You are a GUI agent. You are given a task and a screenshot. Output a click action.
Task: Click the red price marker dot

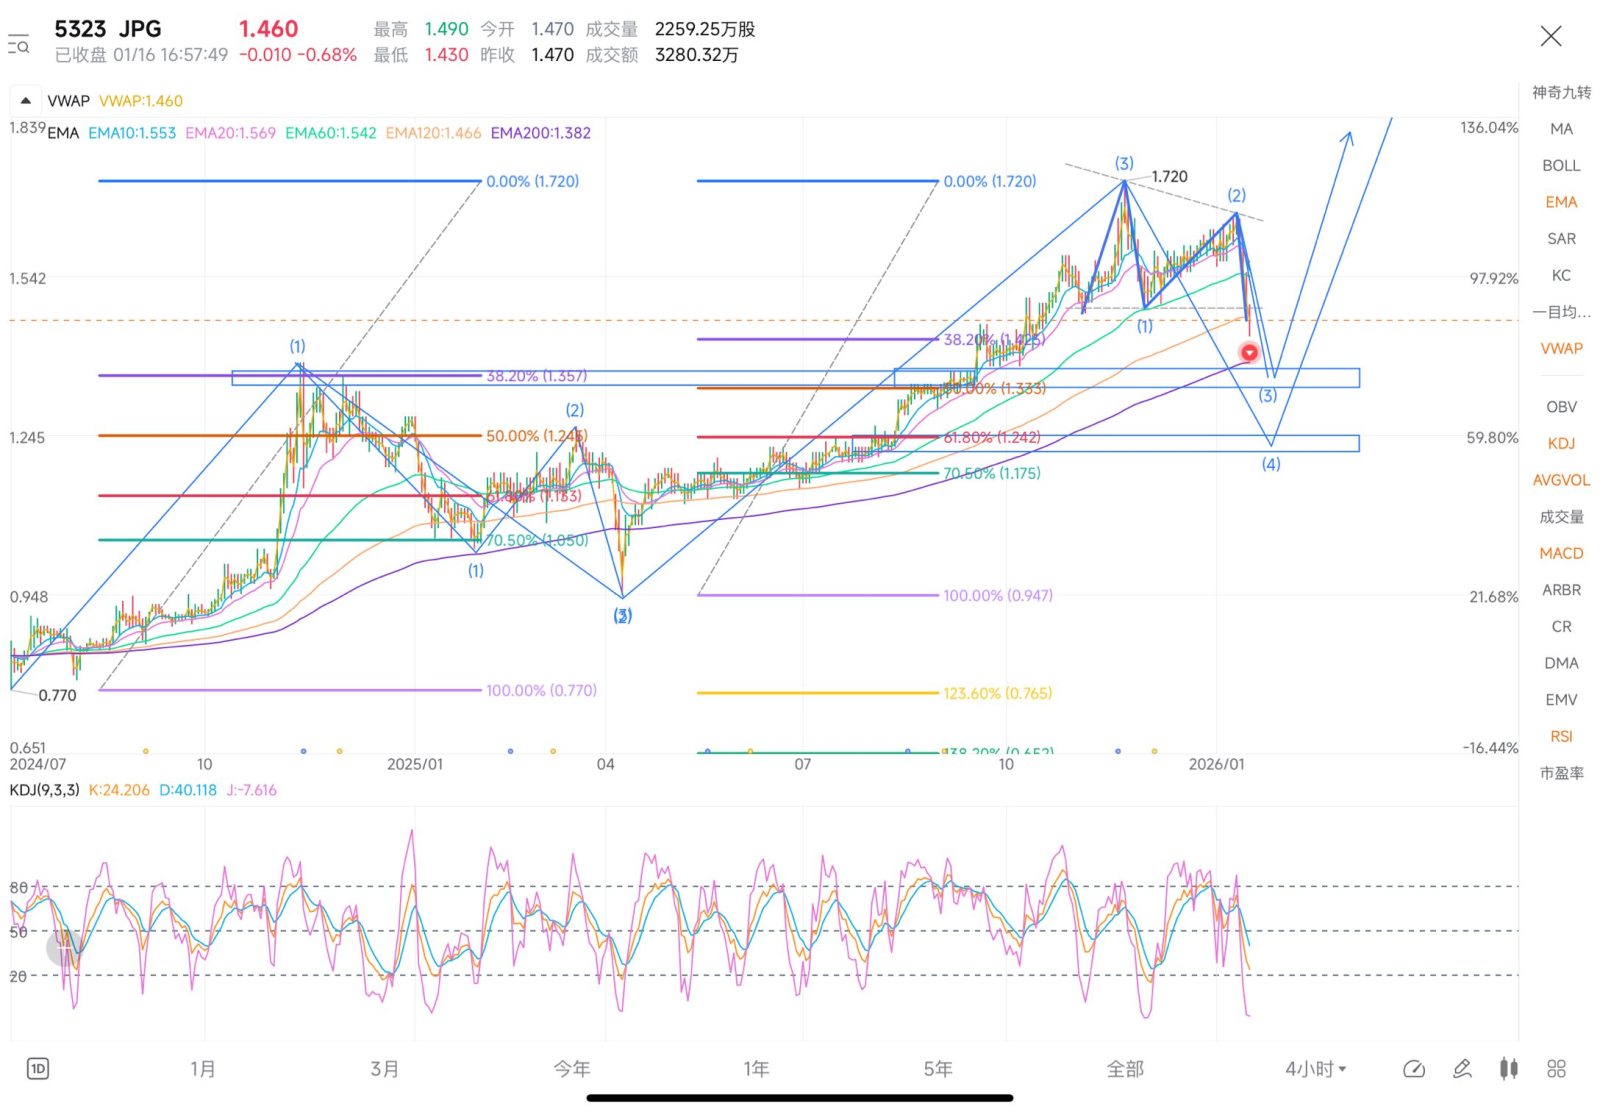click(1249, 352)
